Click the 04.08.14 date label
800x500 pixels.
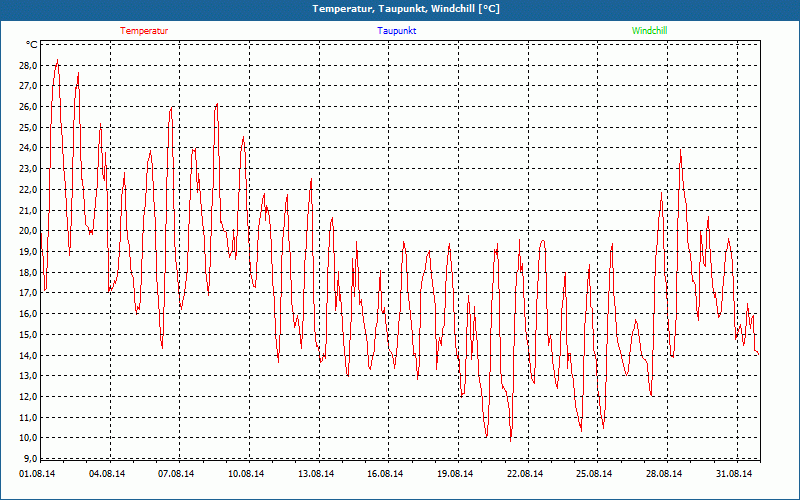click(107, 474)
